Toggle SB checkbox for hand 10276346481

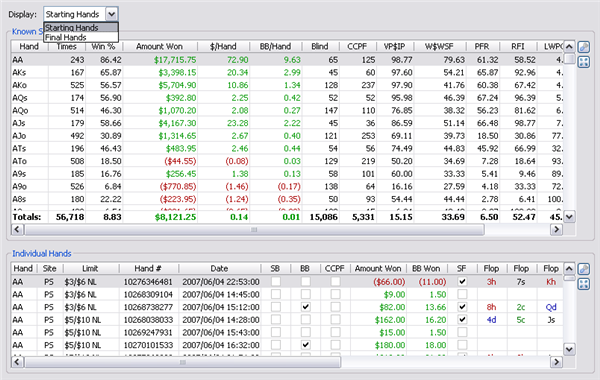click(x=276, y=282)
